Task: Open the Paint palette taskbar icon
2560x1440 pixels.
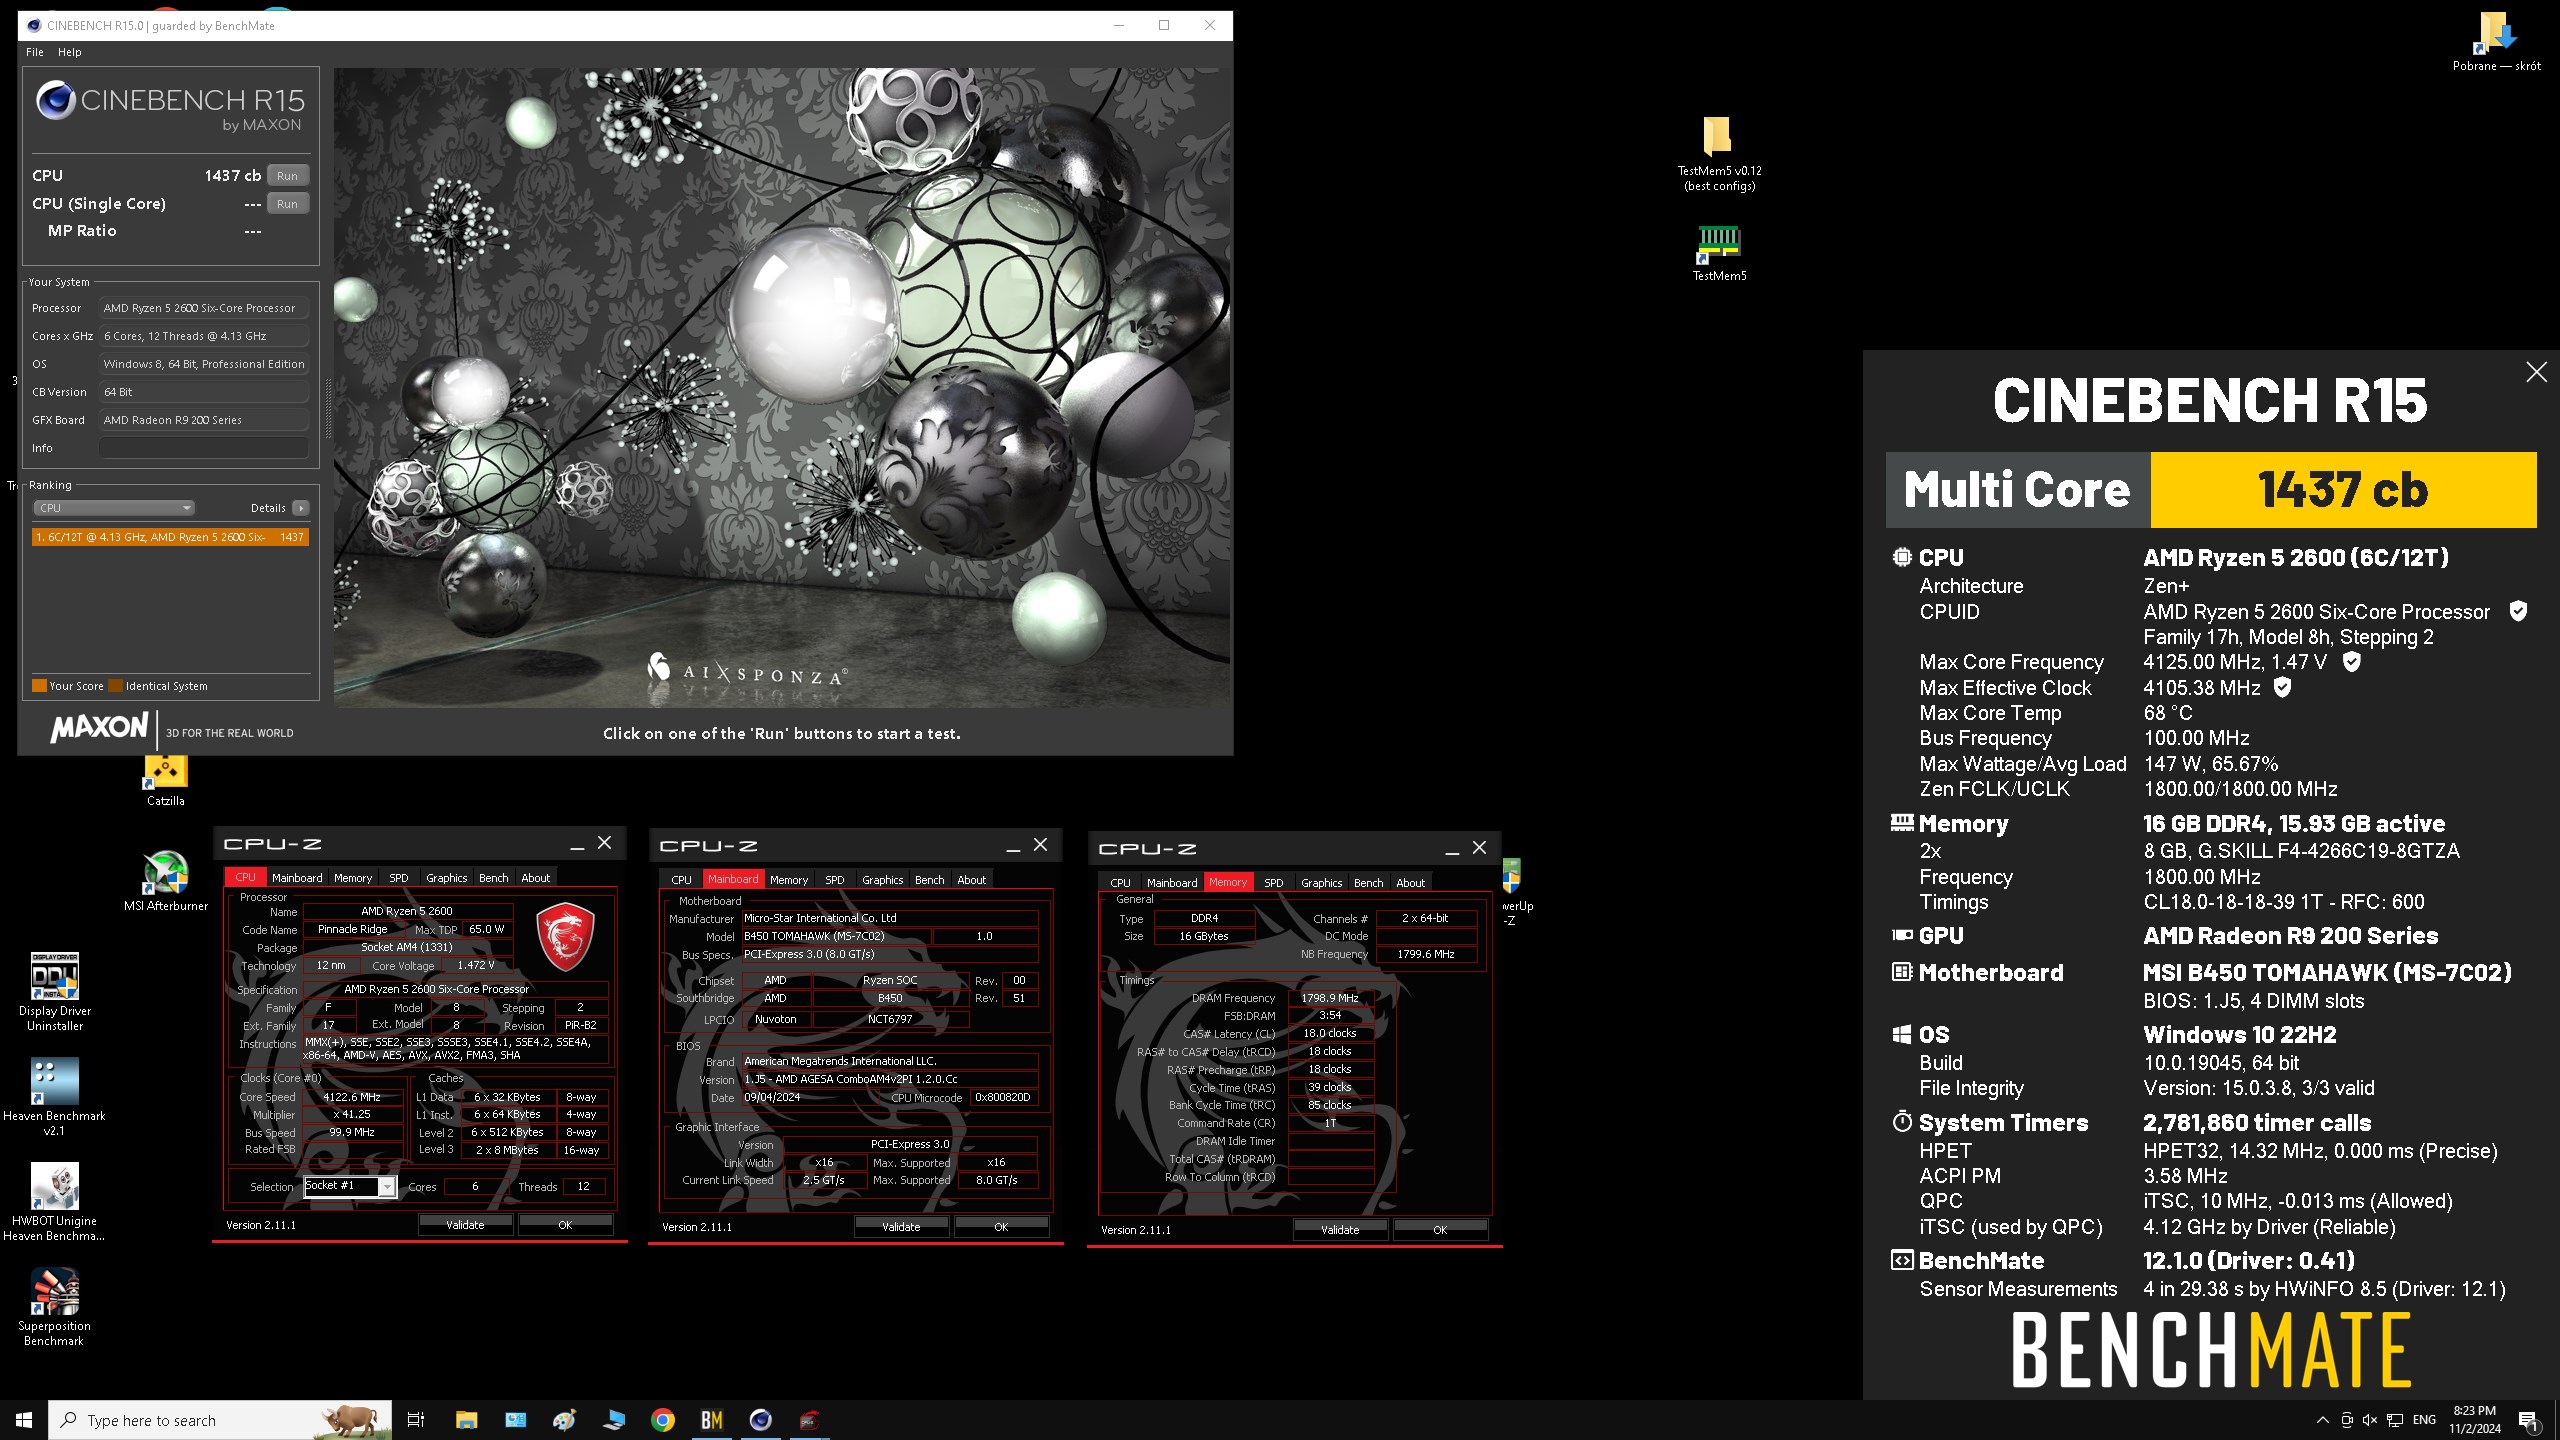Action: (565, 1420)
